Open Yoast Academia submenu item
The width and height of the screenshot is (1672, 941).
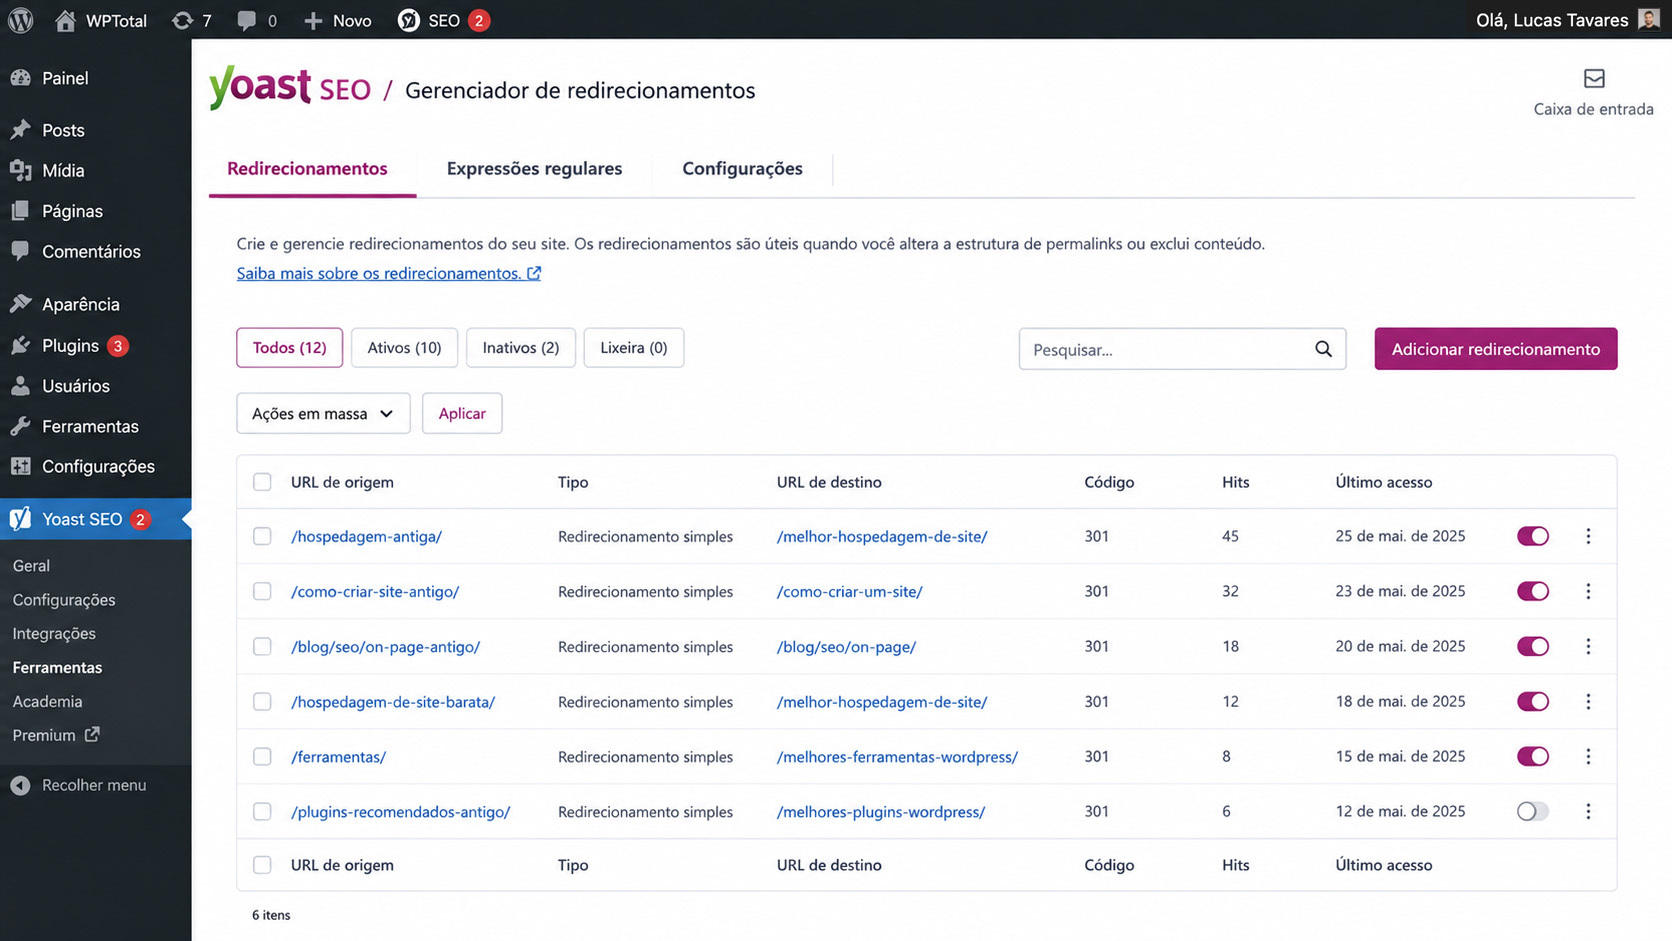point(47,701)
